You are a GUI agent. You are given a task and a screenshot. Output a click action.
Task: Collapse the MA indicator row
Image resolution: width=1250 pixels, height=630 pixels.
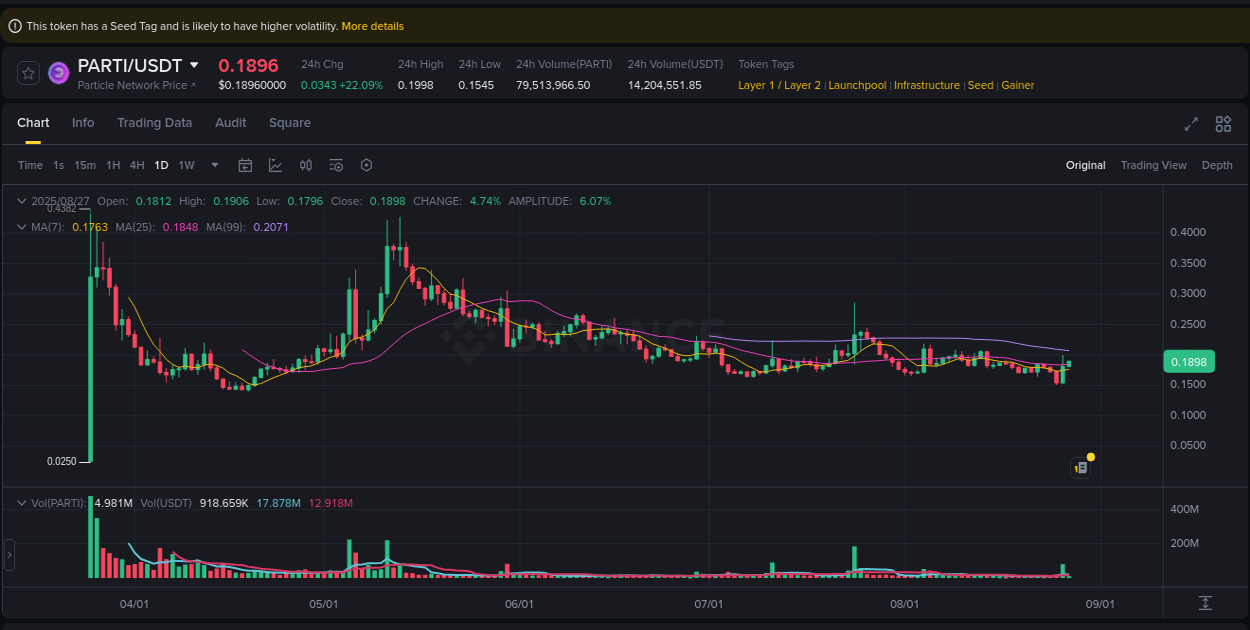click(20, 227)
